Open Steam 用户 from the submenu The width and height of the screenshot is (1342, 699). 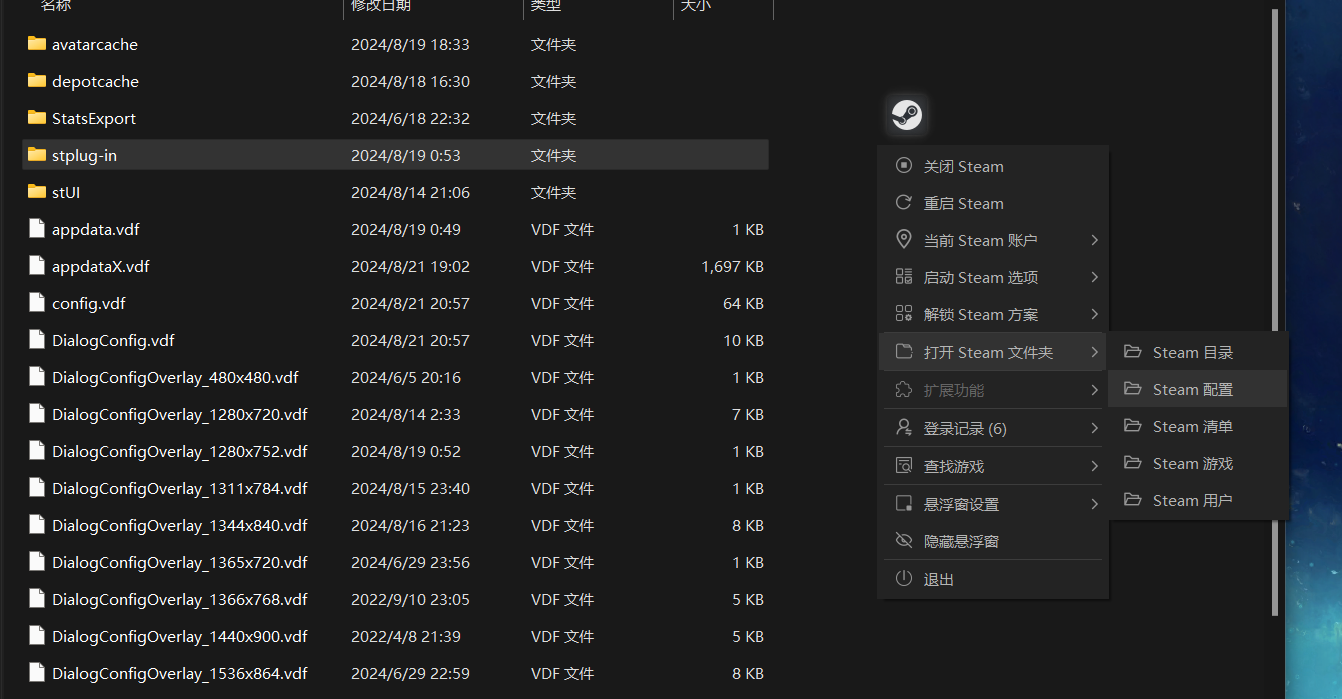1198,500
